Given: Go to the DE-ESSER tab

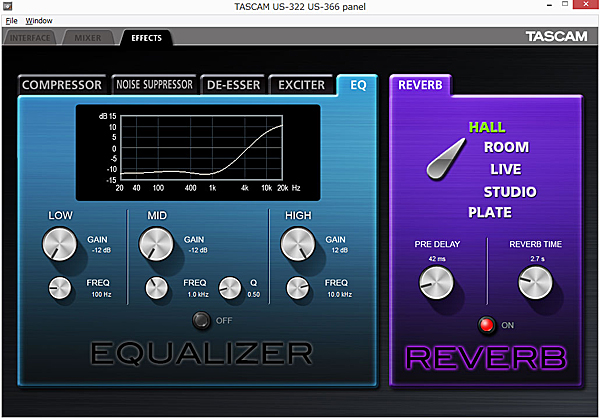Looking at the screenshot, I should pyautogui.click(x=233, y=85).
